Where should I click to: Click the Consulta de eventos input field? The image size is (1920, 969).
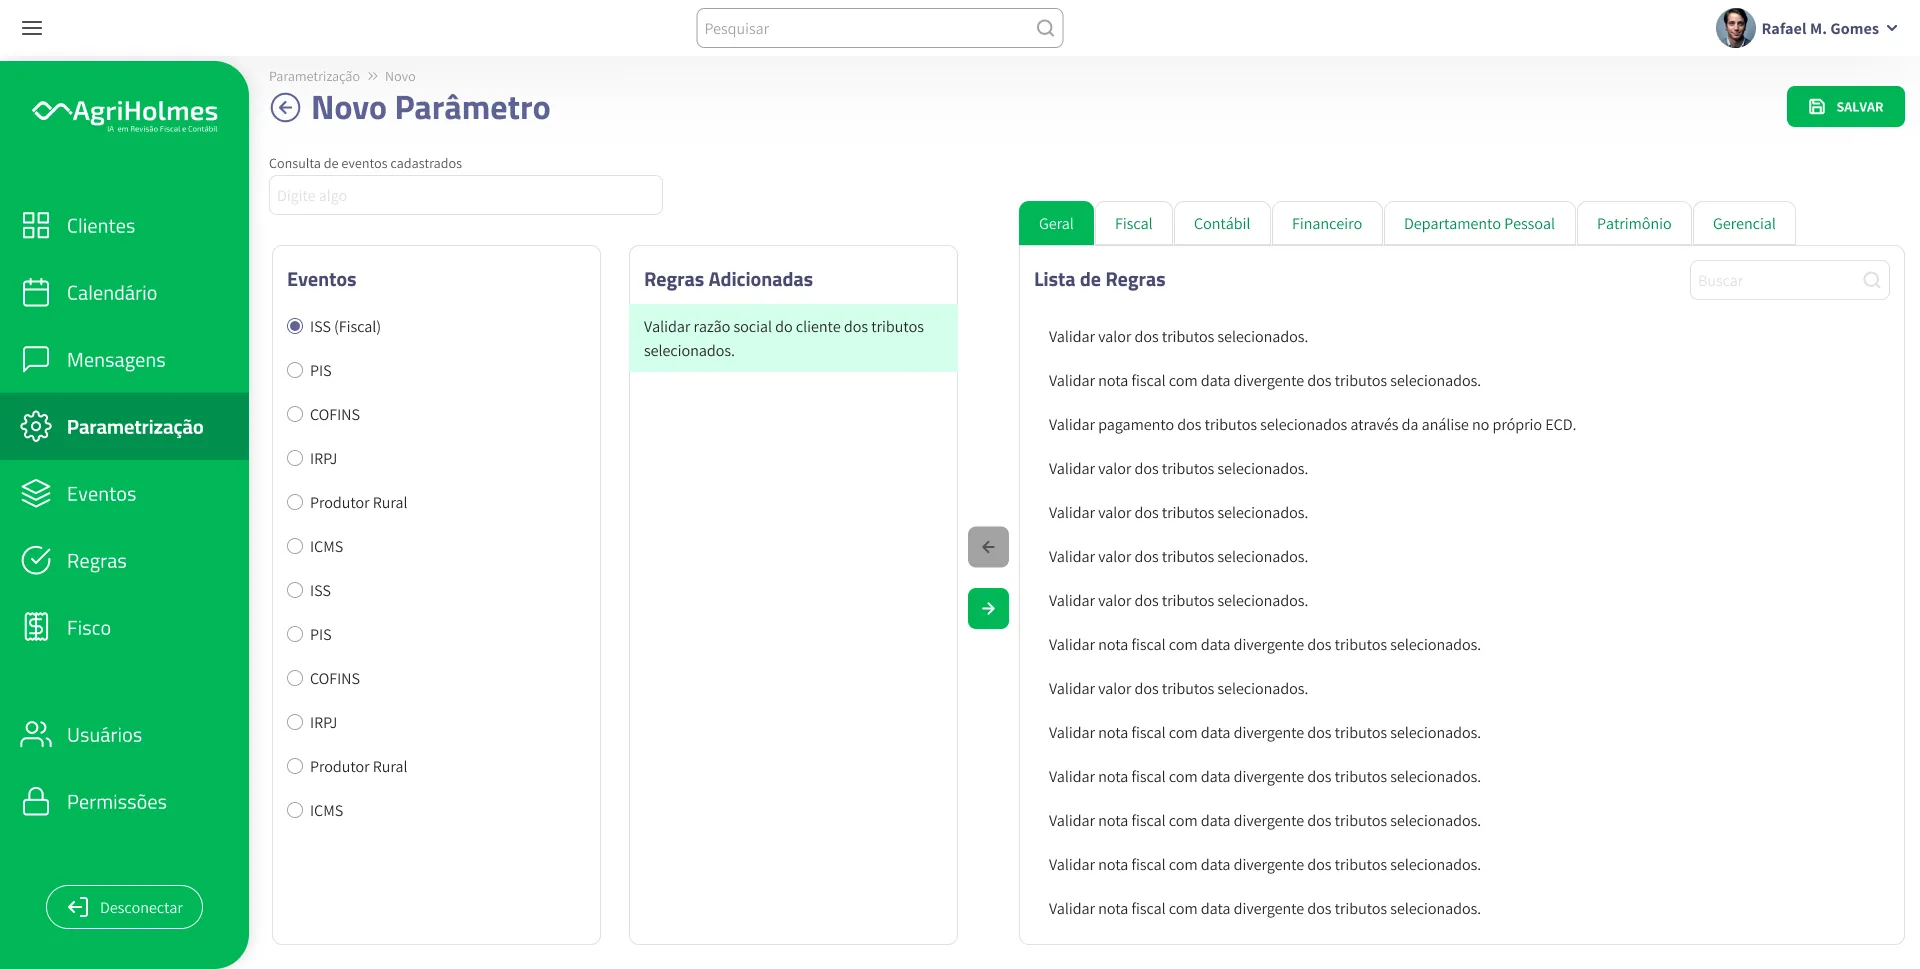[465, 195]
